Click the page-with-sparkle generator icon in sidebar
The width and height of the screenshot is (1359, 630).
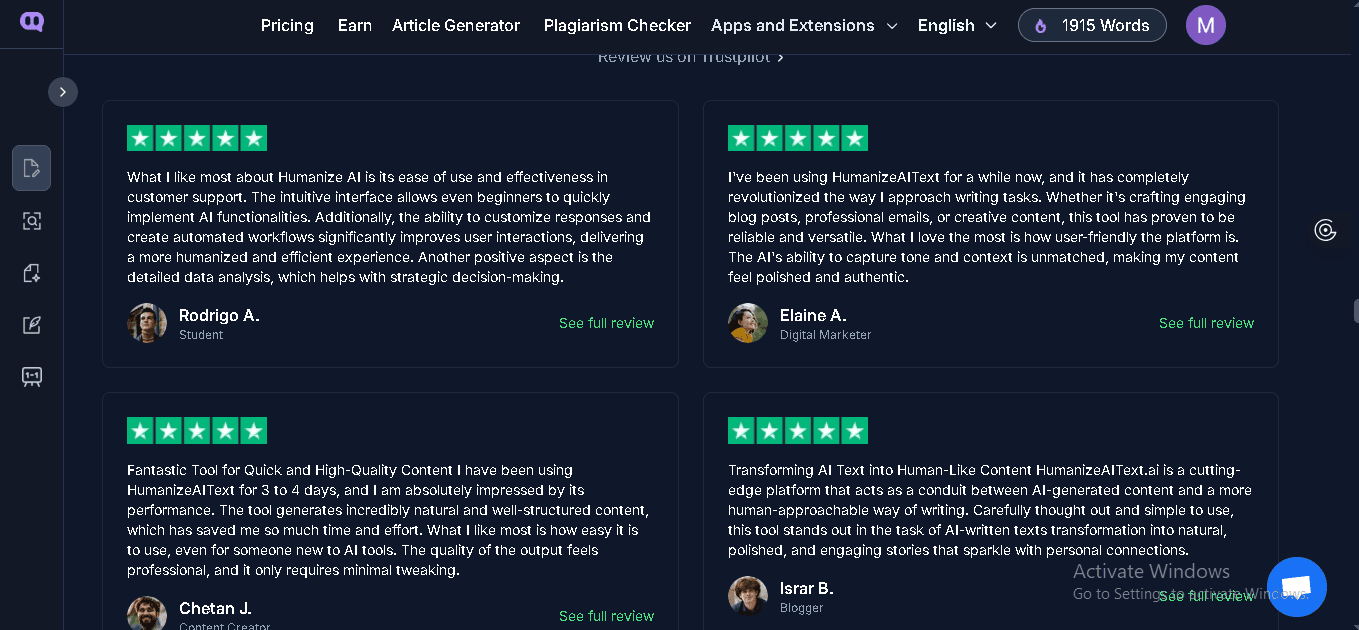point(31,272)
